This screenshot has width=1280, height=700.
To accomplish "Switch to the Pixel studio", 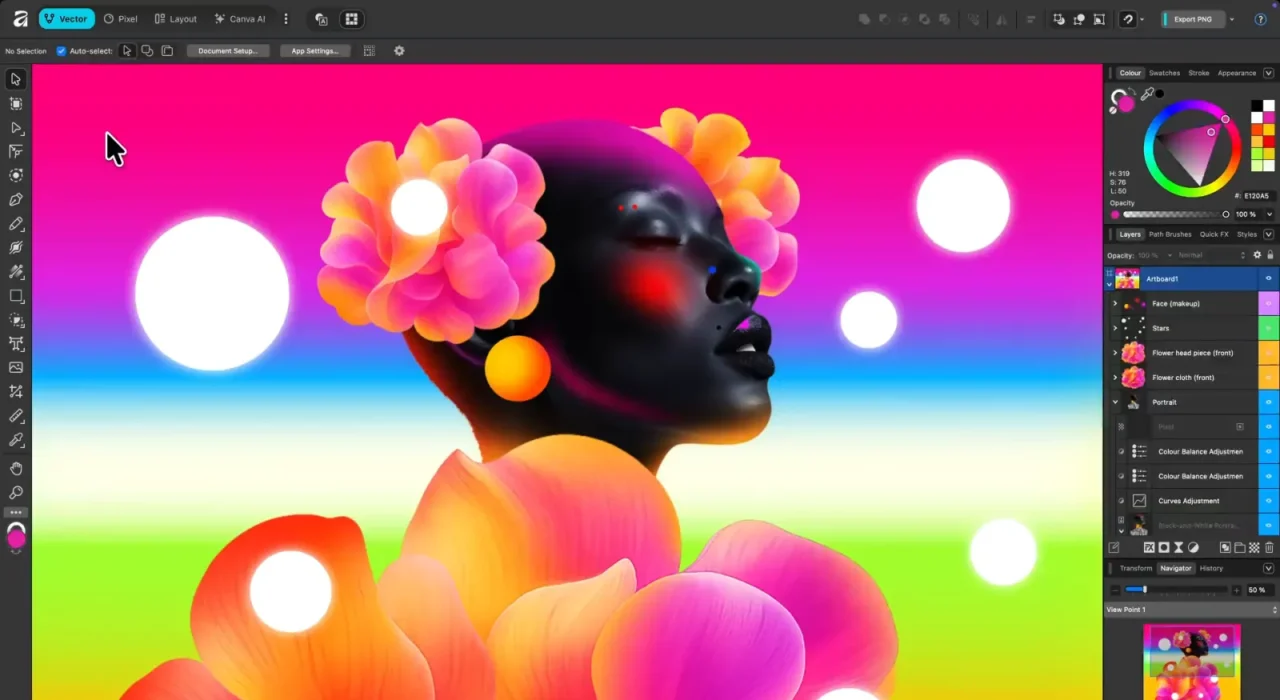I will (120, 19).
